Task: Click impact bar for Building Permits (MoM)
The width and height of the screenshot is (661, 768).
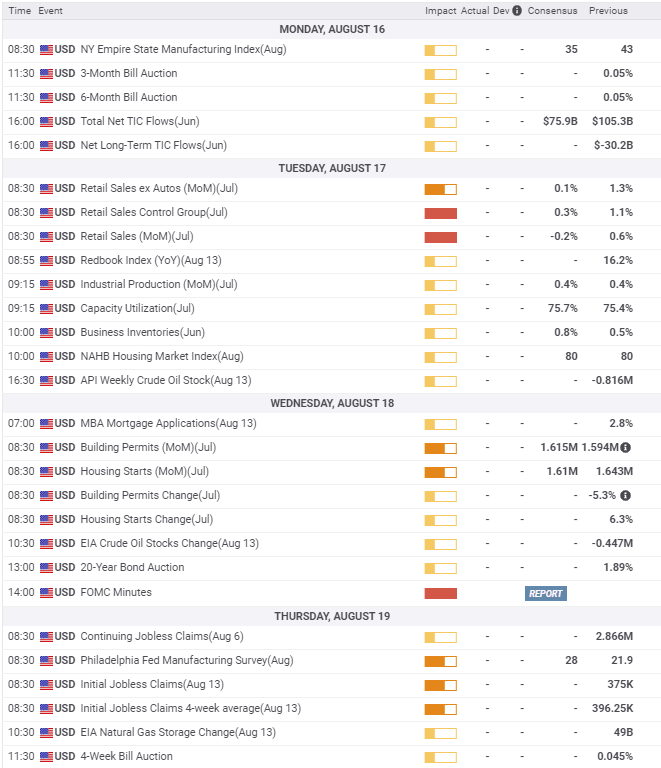Action: click(x=441, y=448)
